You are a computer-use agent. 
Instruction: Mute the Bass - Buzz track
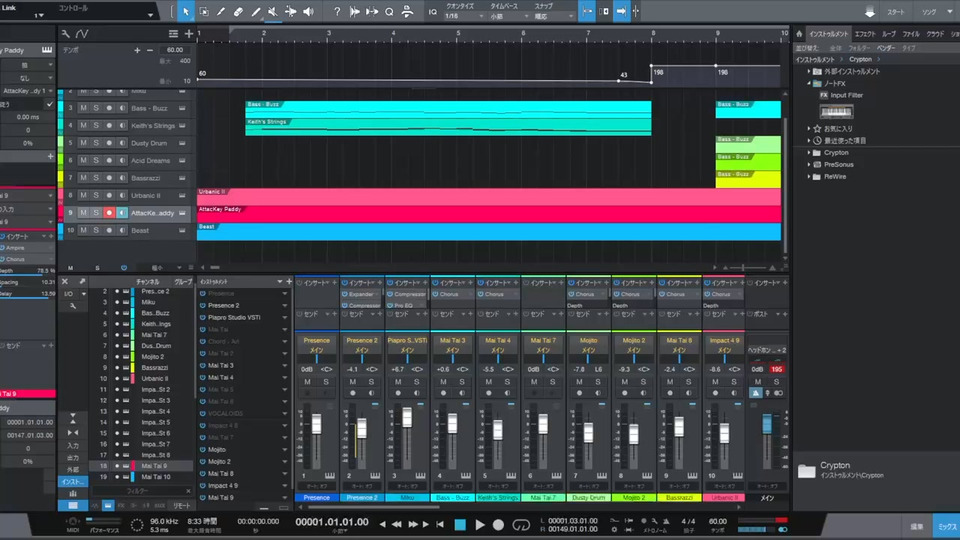click(x=84, y=108)
